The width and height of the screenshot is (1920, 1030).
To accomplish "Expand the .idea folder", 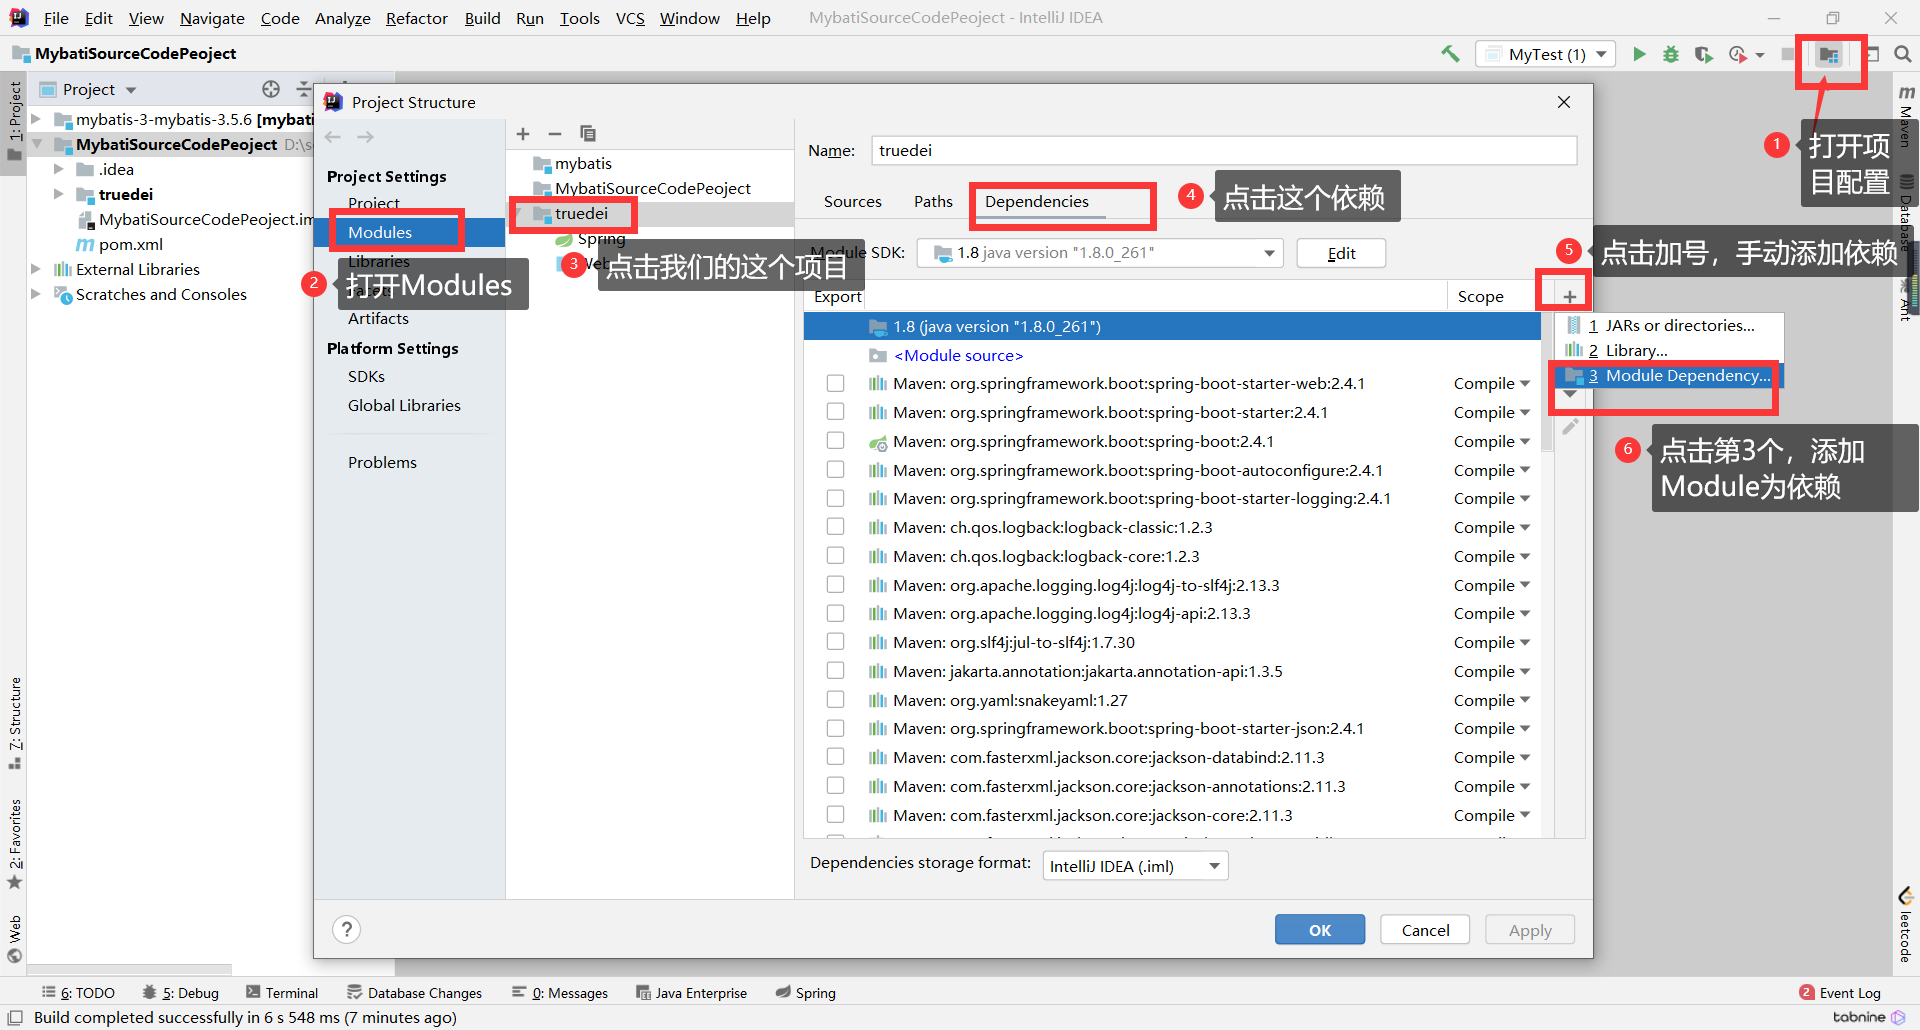I will pos(59,169).
